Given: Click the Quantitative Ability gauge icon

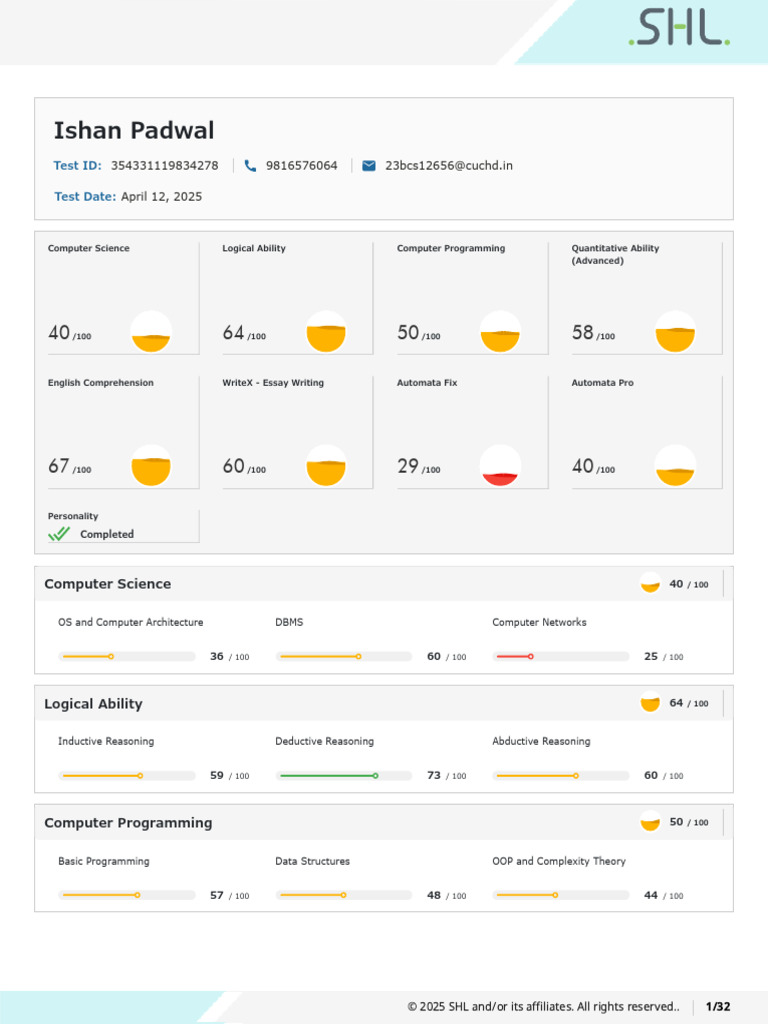Looking at the screenshot, I should [675, 332].
